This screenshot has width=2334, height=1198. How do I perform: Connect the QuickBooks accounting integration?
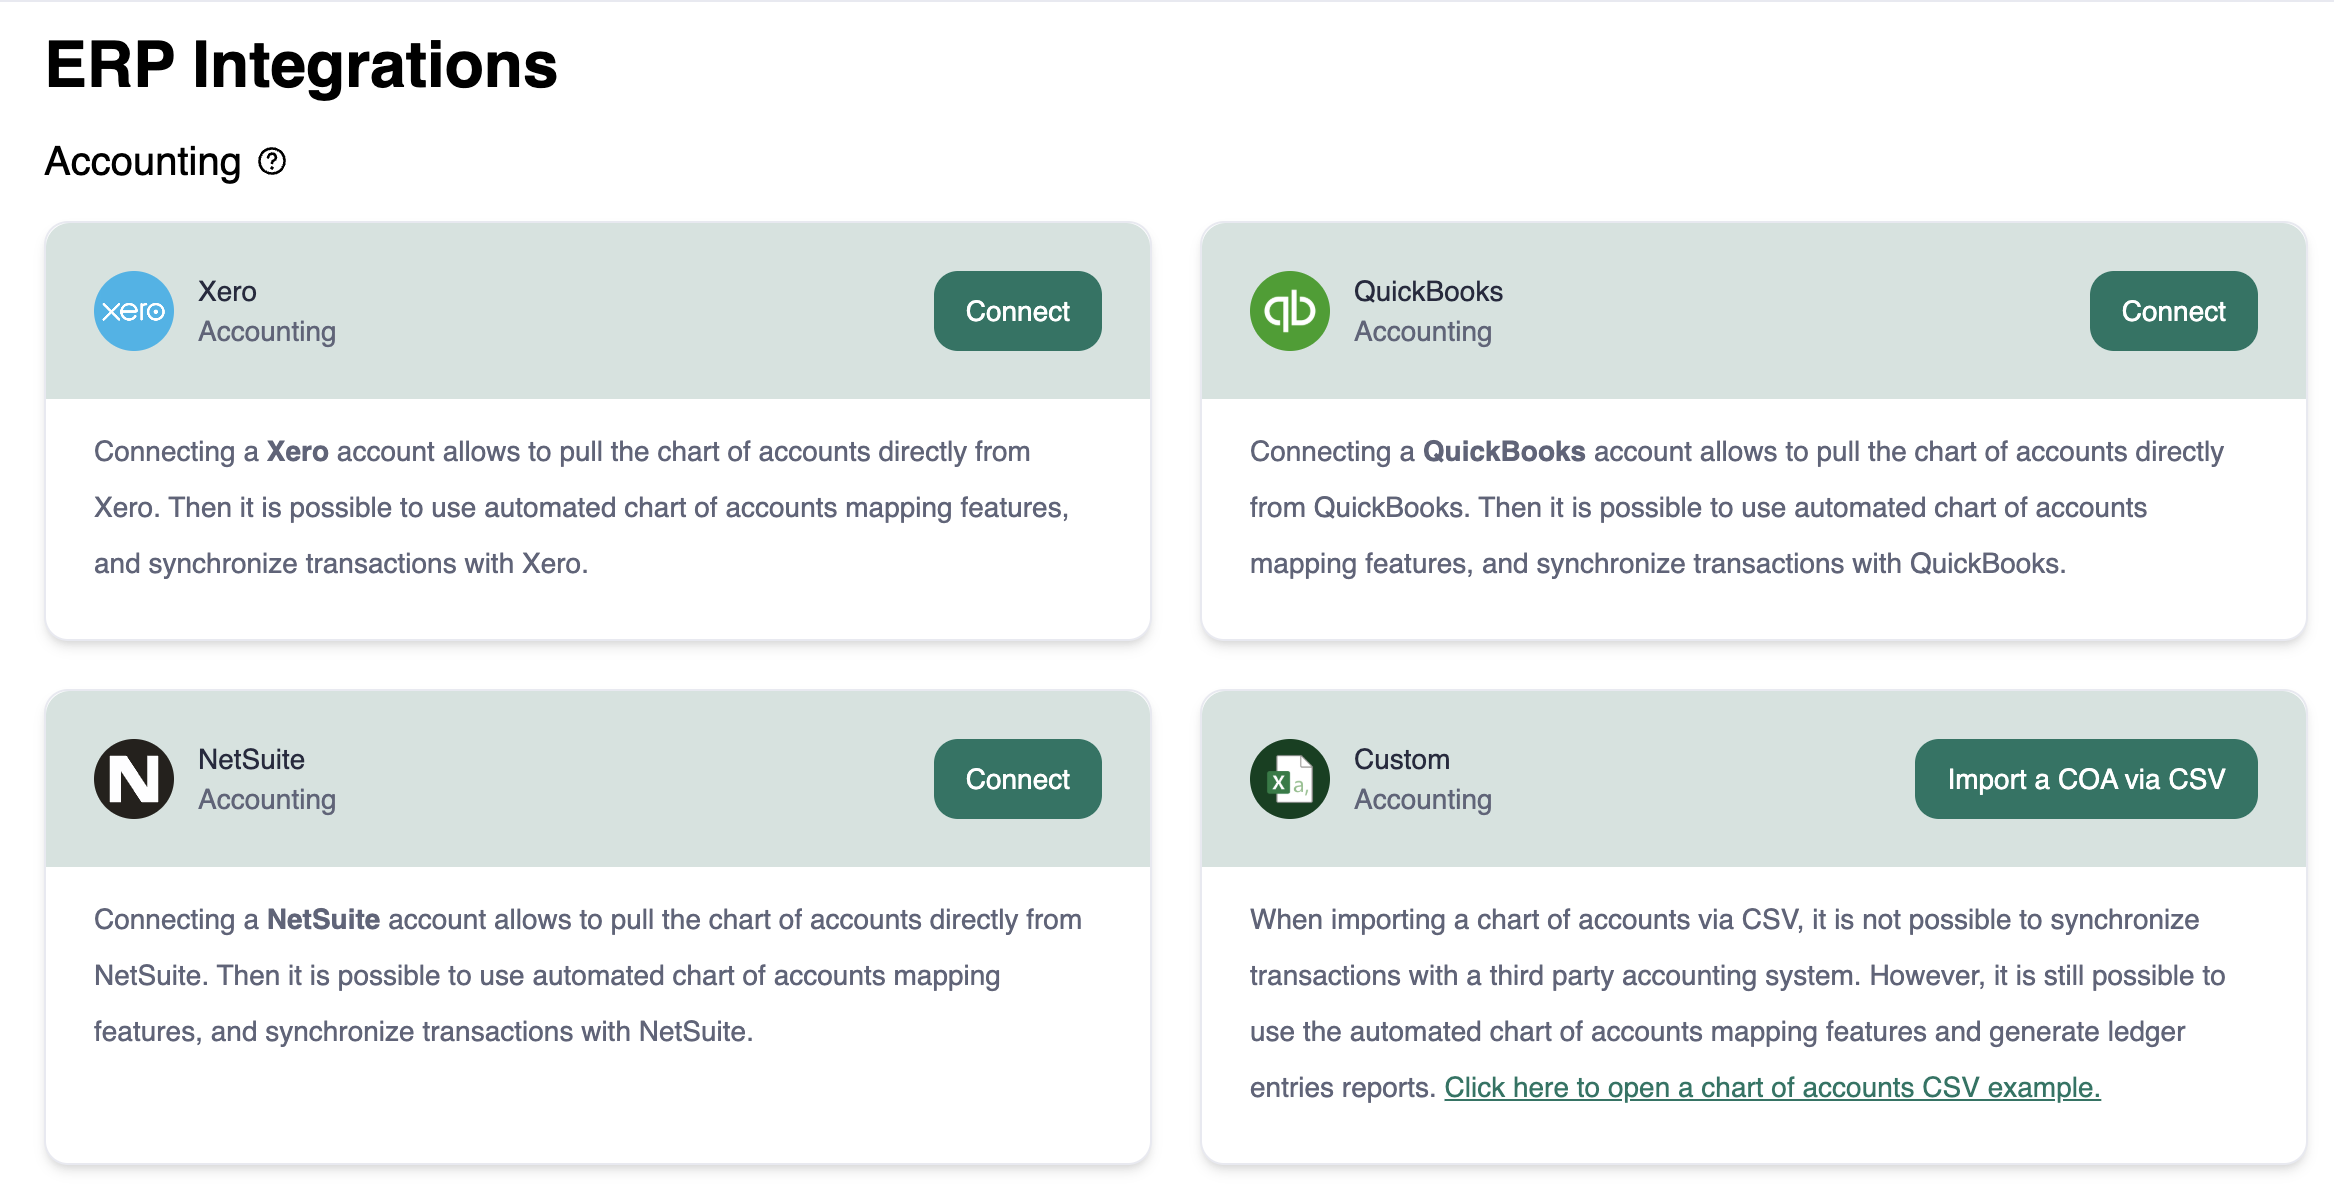(x=2172, y=311)
